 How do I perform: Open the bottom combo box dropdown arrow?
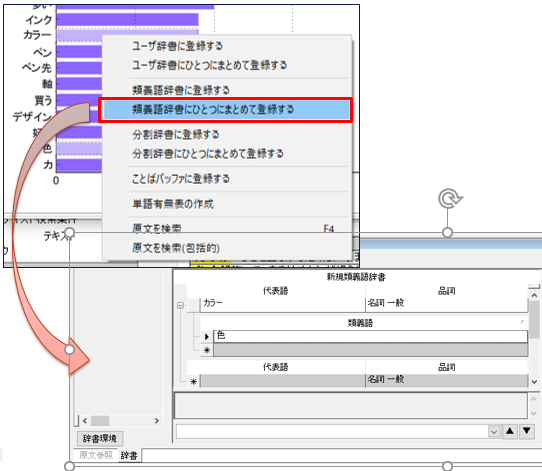(x=494, y=432)
